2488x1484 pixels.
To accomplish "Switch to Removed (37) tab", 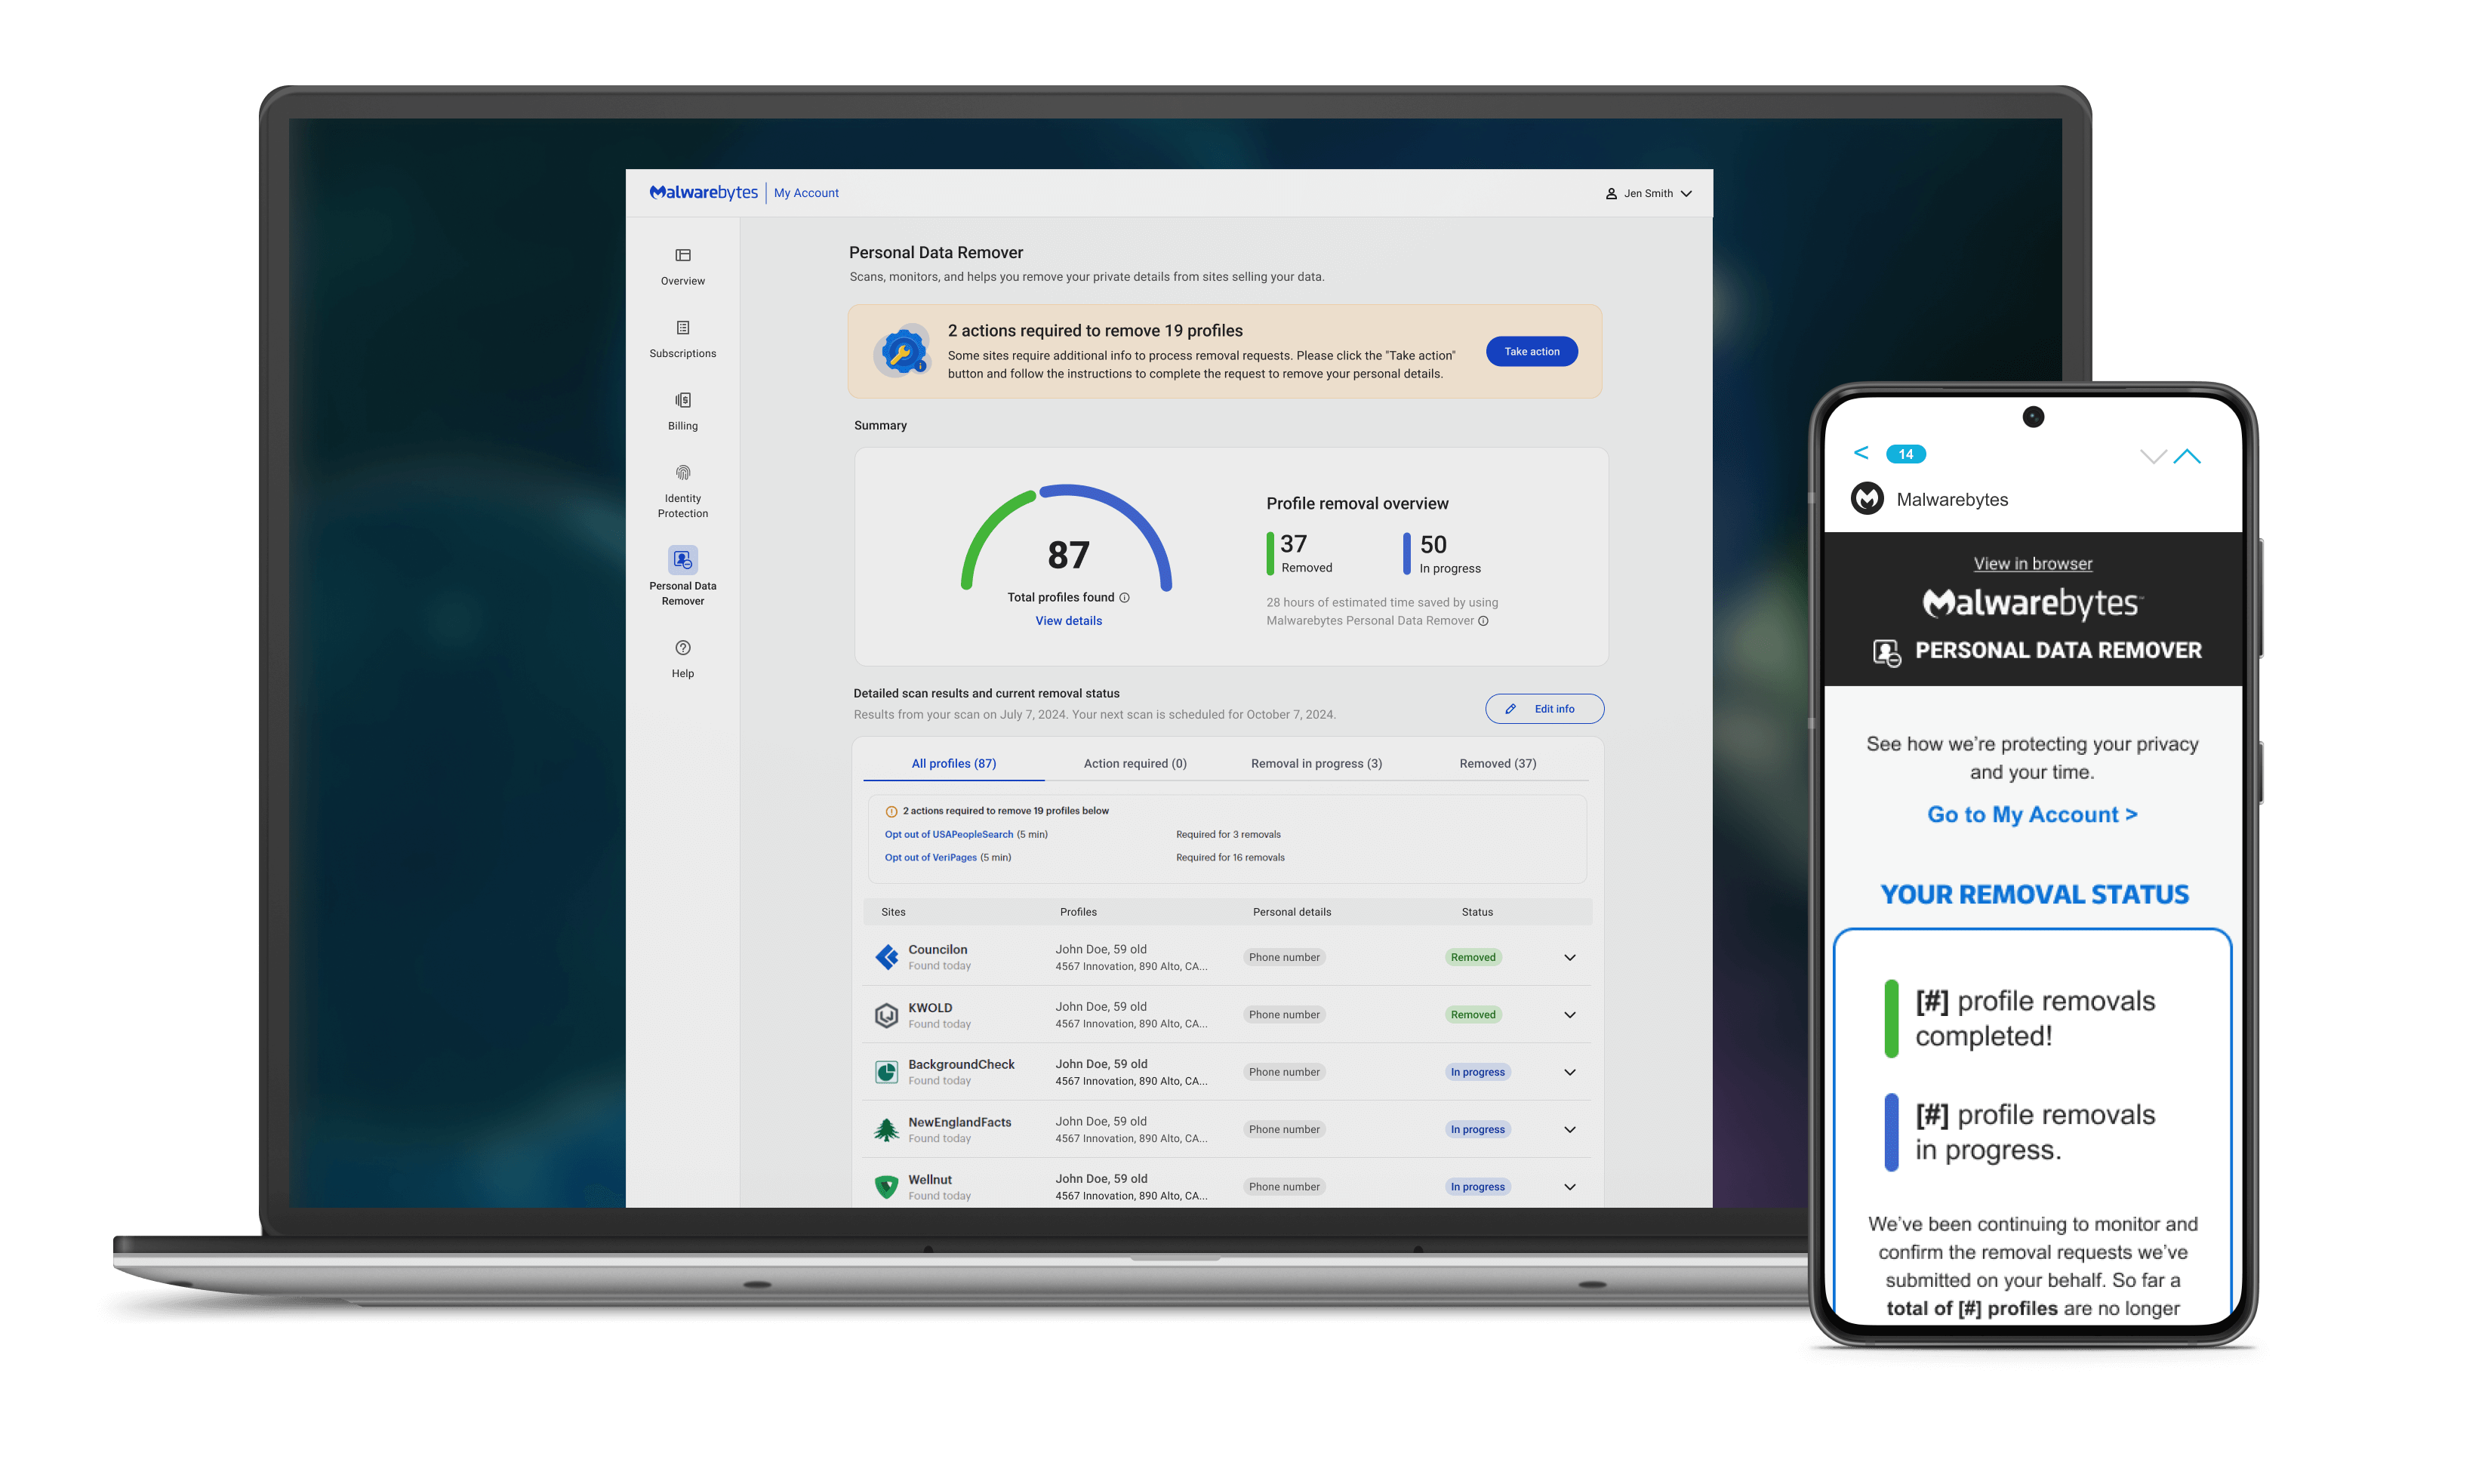I will (1497, 764).
